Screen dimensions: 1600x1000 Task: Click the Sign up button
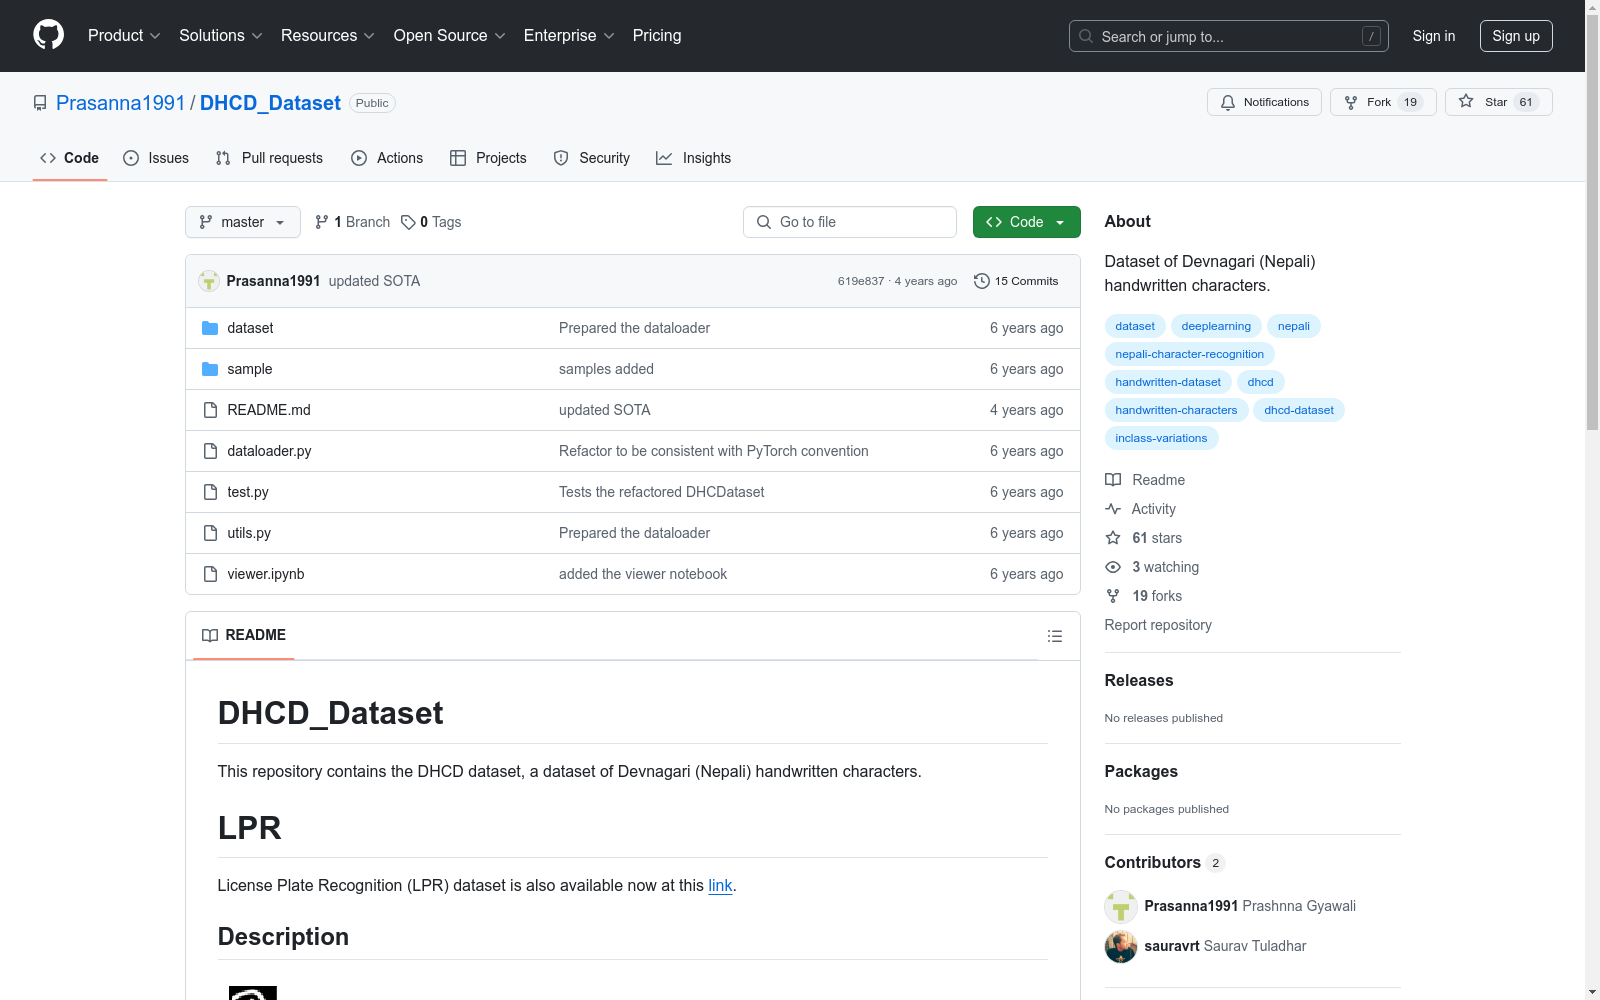tap(1516, 36)
